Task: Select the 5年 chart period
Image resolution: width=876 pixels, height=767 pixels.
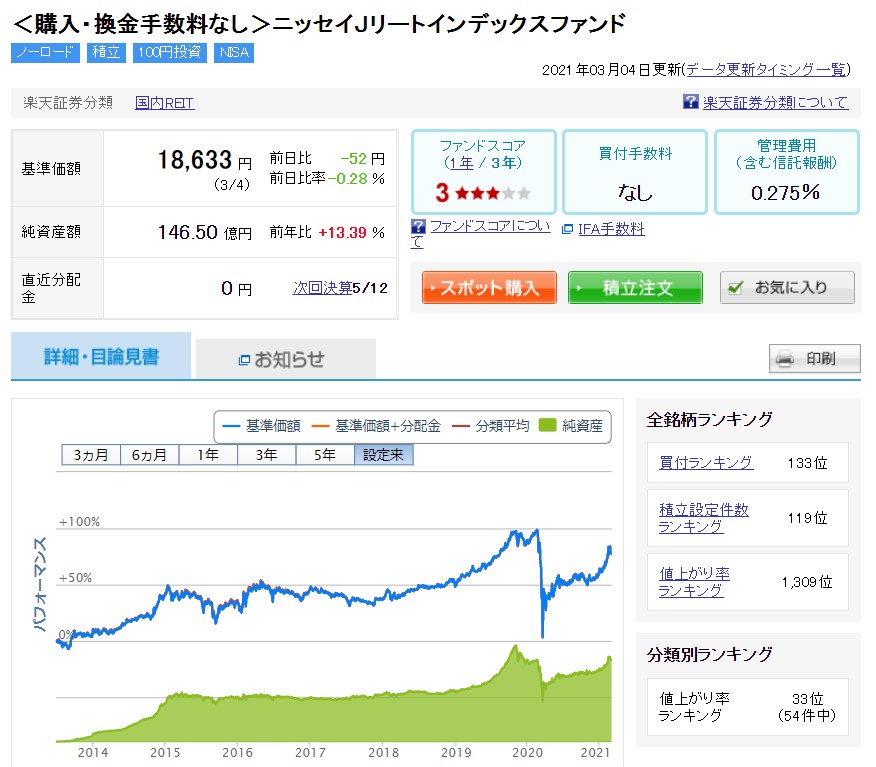Action: [x=325, y=455]
